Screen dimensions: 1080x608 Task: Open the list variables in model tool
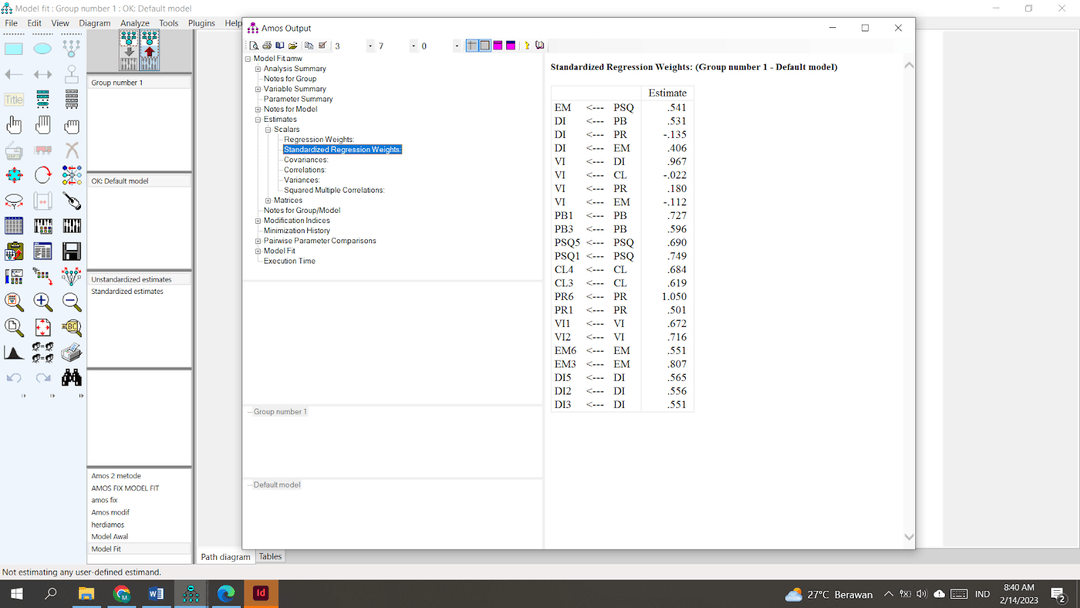click(43, 100)
